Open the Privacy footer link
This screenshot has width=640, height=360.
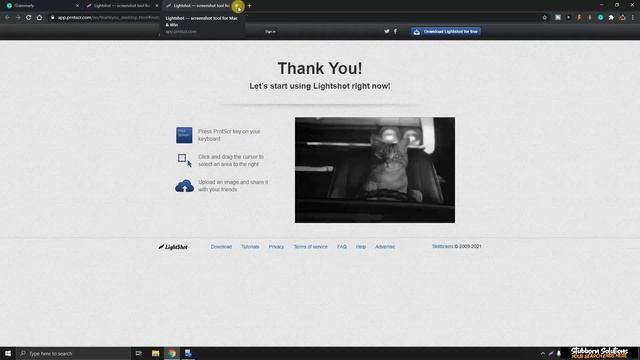click(x=276, y=247)
